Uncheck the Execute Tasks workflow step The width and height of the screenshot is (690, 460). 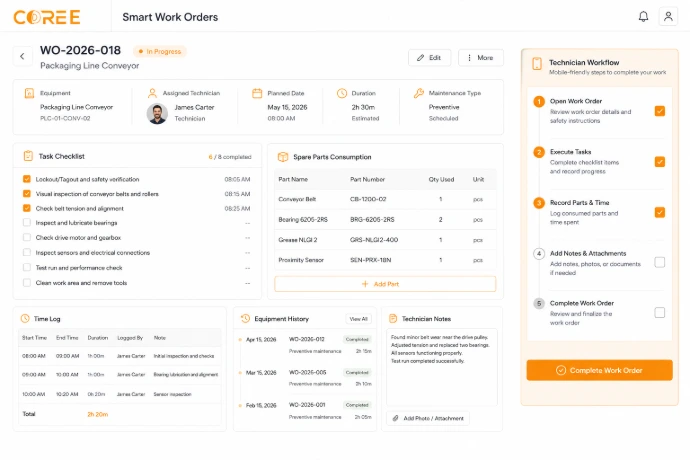click(x=660, y=162)
